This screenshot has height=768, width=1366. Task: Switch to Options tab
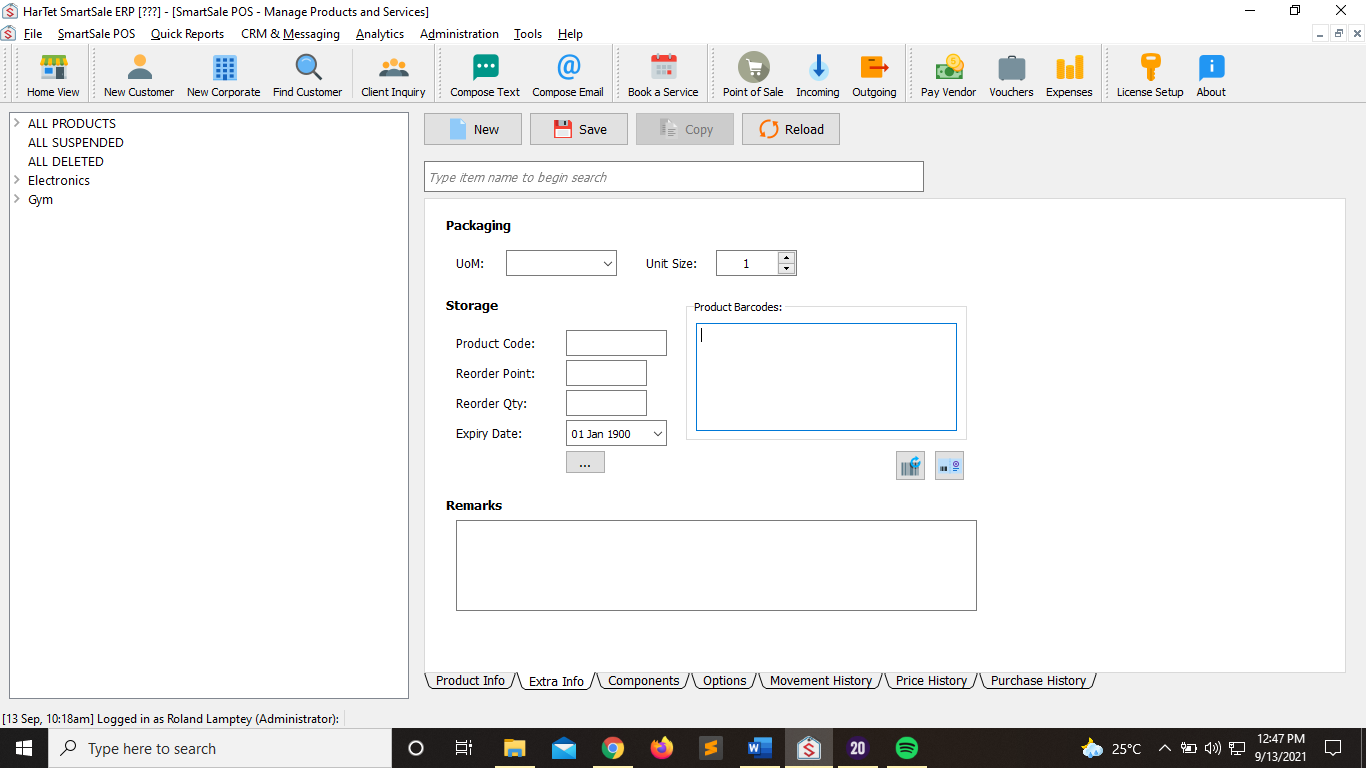point(724,681)
